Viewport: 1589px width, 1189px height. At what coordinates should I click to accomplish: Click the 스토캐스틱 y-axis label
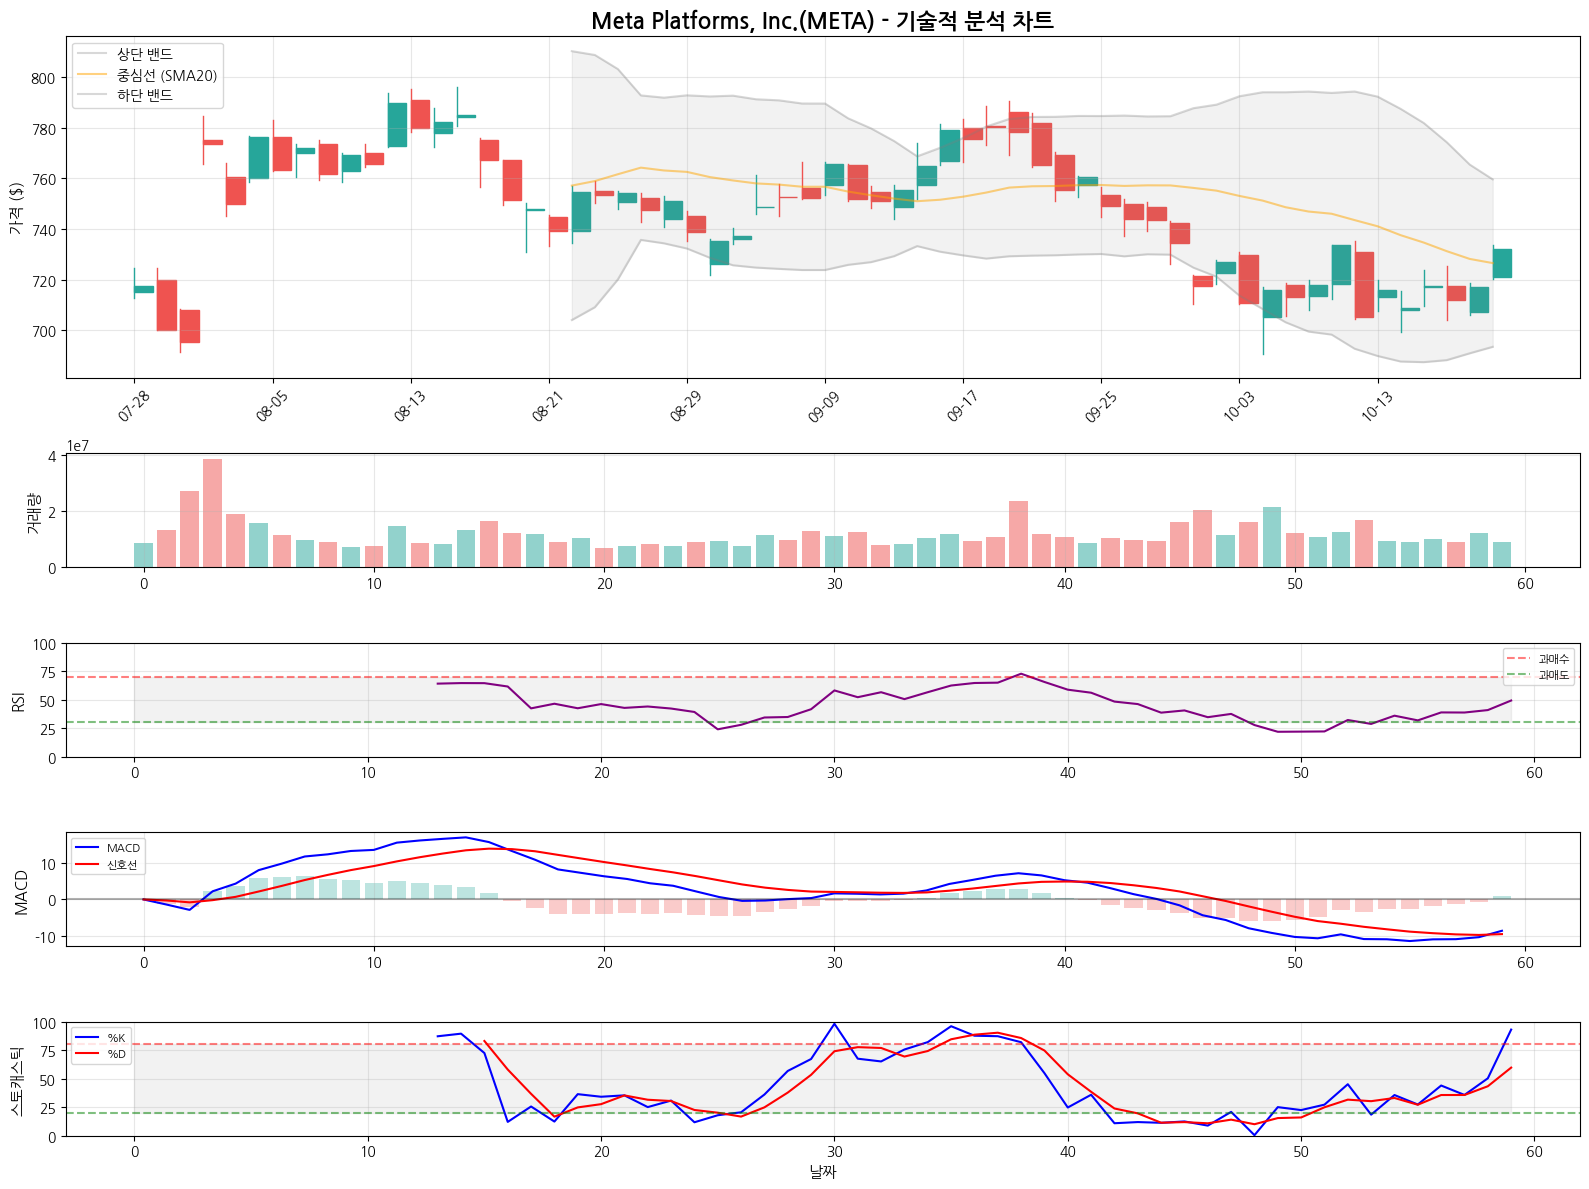(x=16, y=1080)
